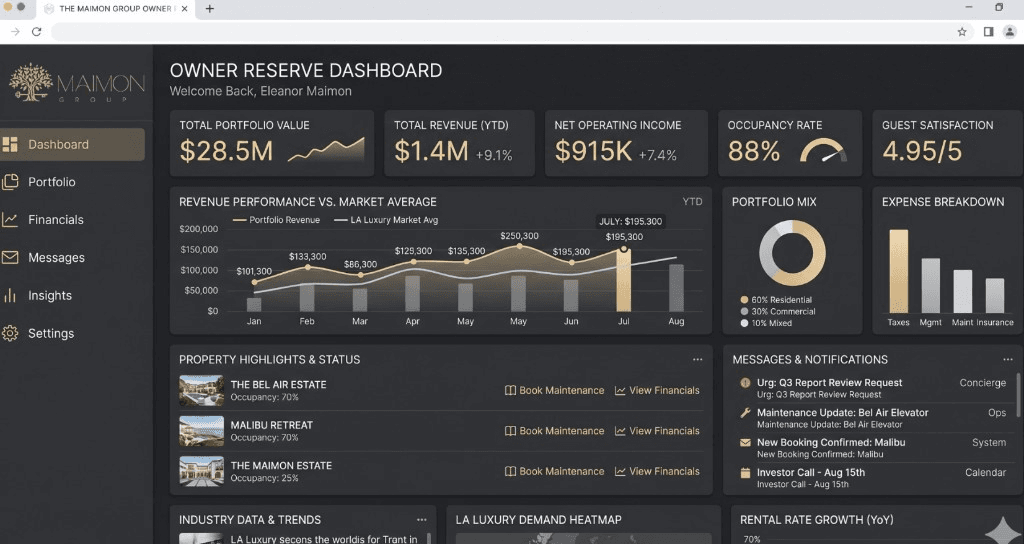Click the calendar icon by Investor Call

(x=745, y=473)
